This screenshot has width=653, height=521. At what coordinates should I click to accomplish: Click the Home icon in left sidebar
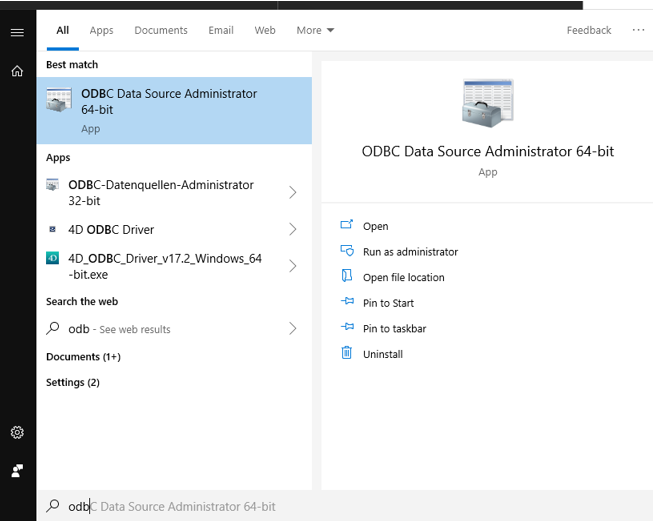point(17,71)
